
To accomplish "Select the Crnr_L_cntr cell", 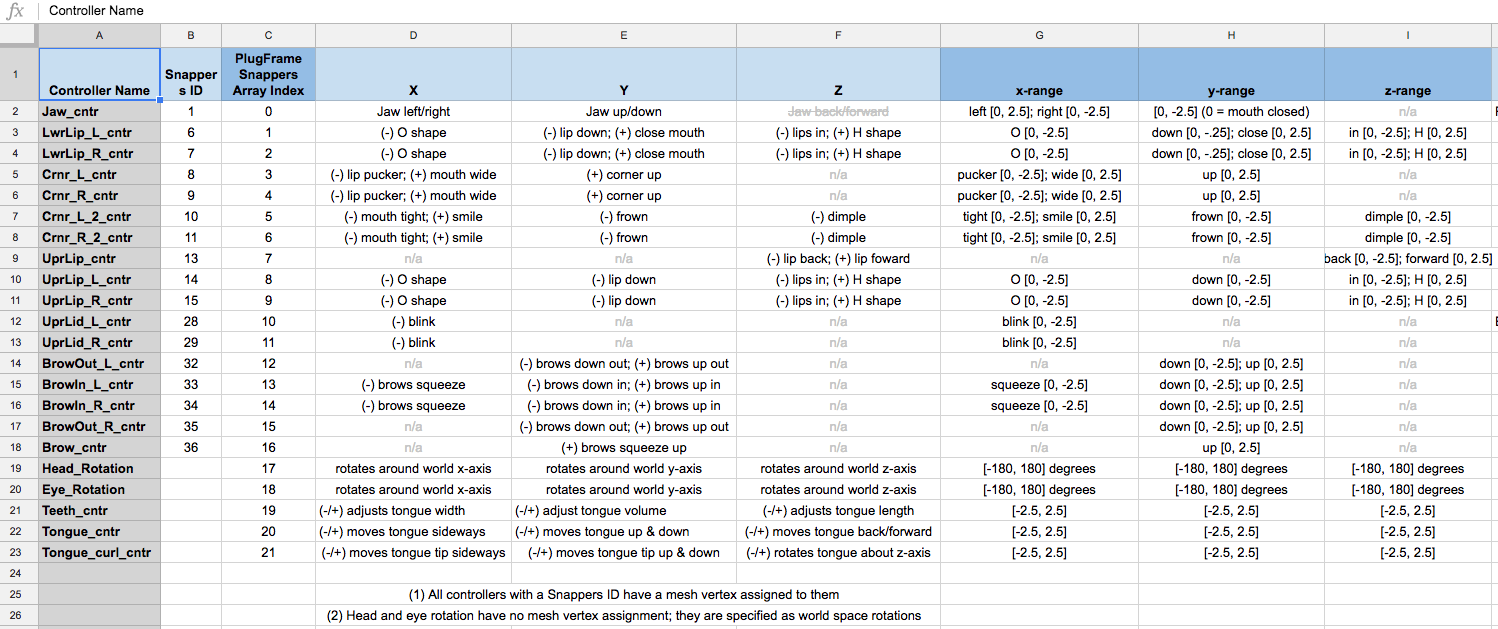I will point(99,175).
